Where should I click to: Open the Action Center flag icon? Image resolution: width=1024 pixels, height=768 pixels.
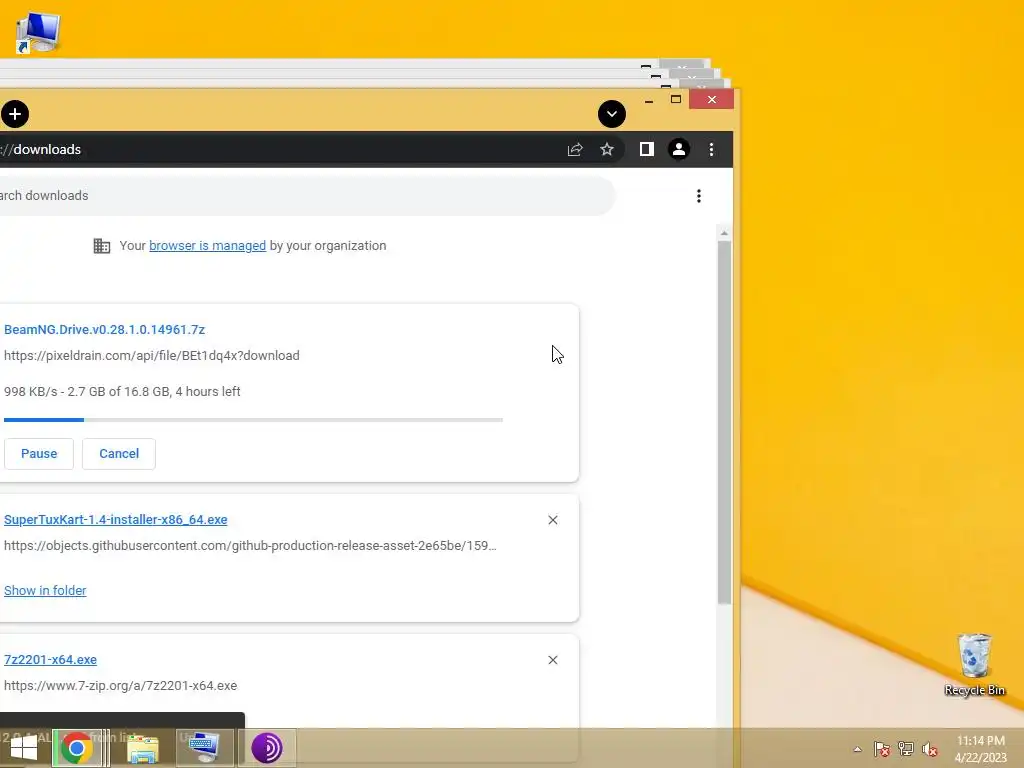[x=882, y=749]
